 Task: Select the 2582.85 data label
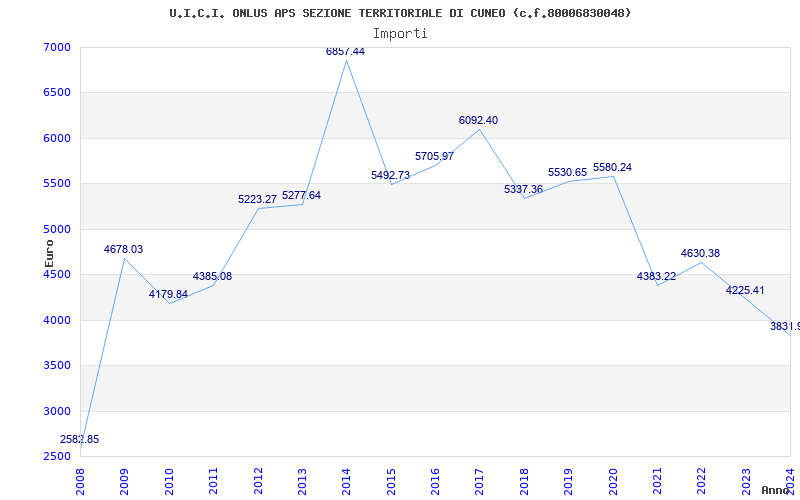pyautogui.click(x=80, y=439)
